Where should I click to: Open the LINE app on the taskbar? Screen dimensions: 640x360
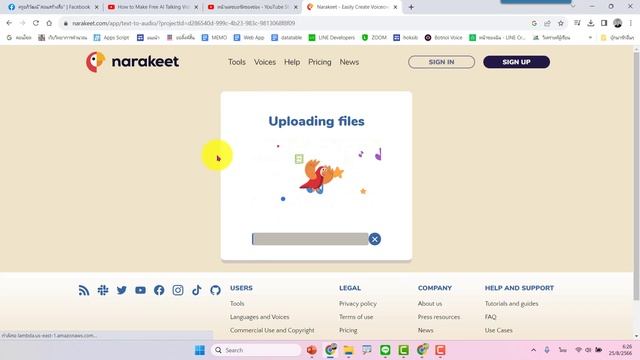click(x=385, y=350)
